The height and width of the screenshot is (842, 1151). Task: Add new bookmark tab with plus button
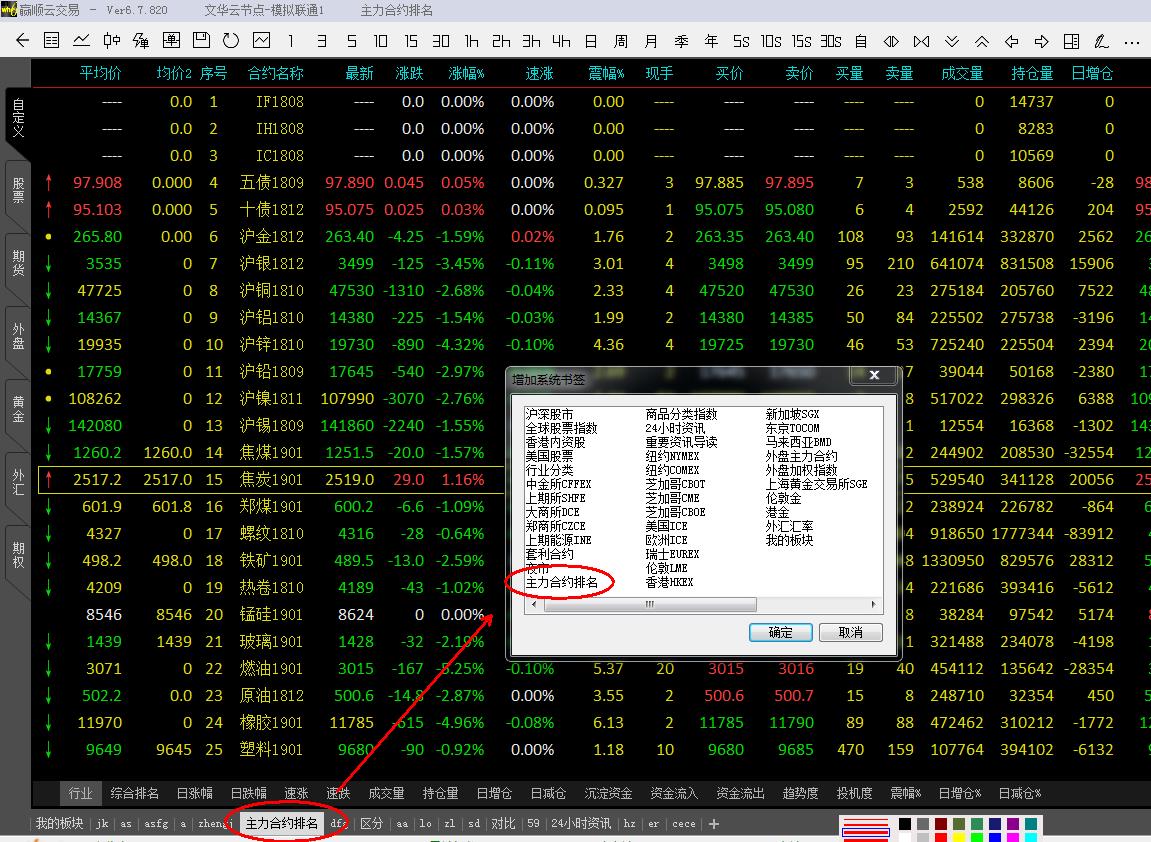pyautogui.click(x=714, y=824)
